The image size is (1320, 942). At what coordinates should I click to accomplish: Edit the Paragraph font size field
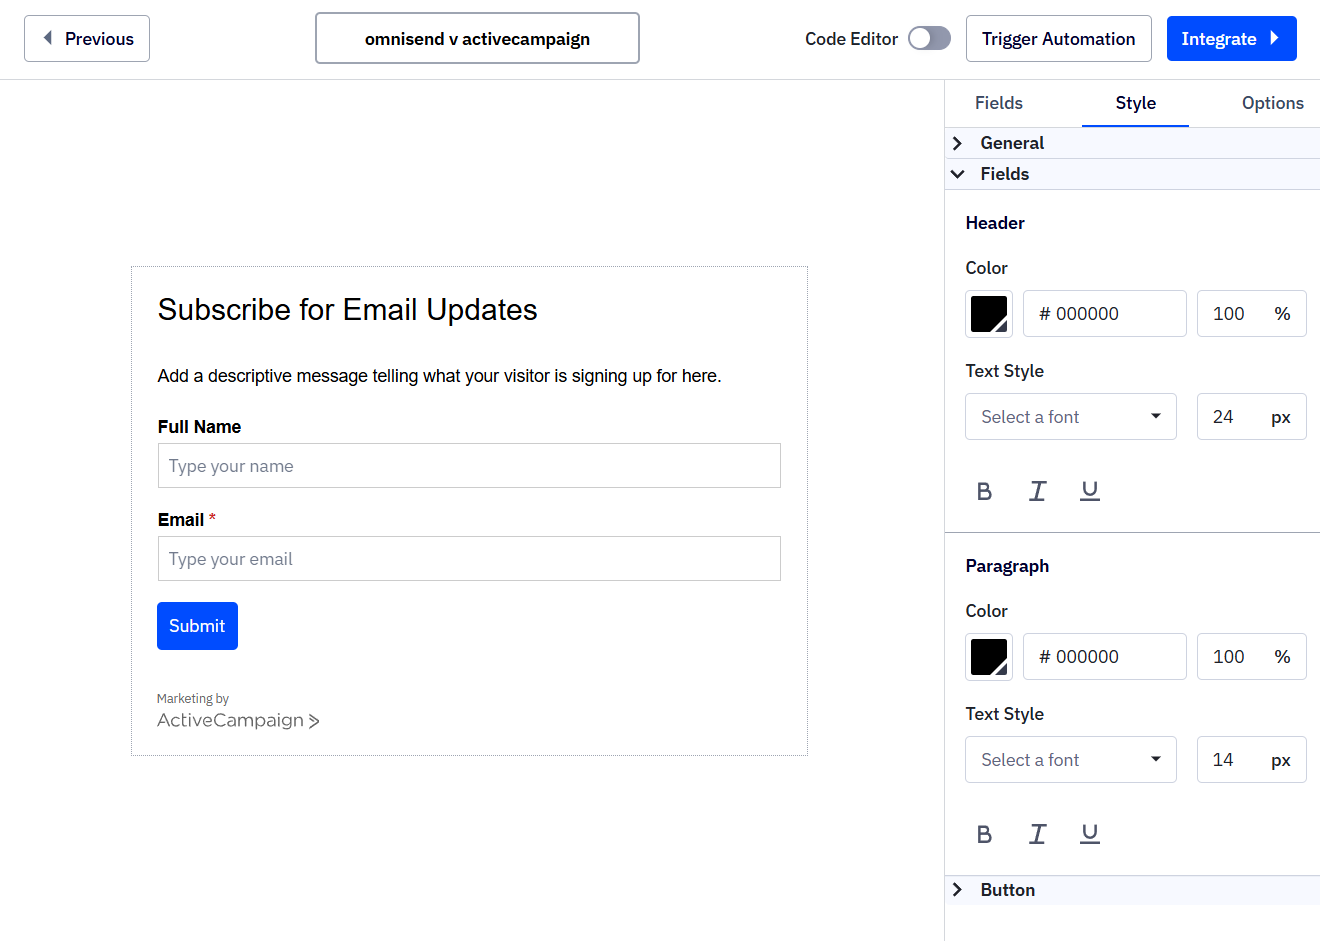pos(1251,760)
